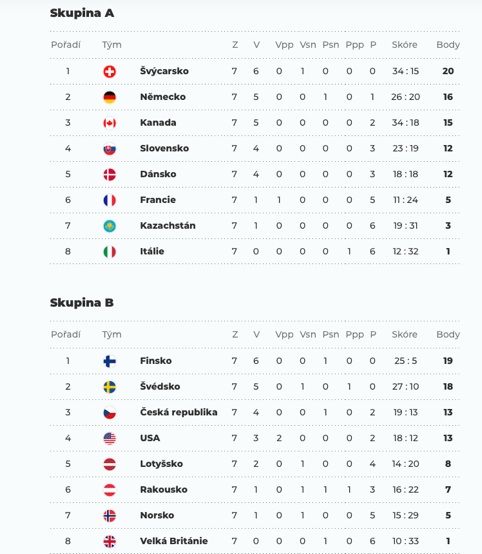Select the Itálie row team name
This screenshot has width=482, height=554.
coord(152,251)
